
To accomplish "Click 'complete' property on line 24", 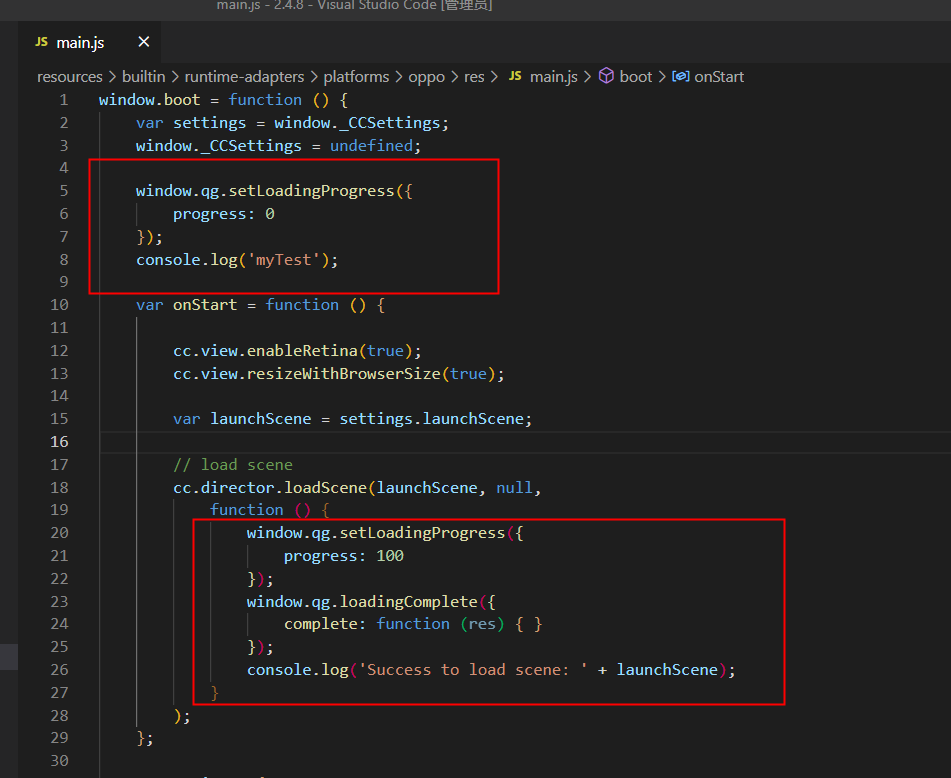I will [x=320, y=624].
